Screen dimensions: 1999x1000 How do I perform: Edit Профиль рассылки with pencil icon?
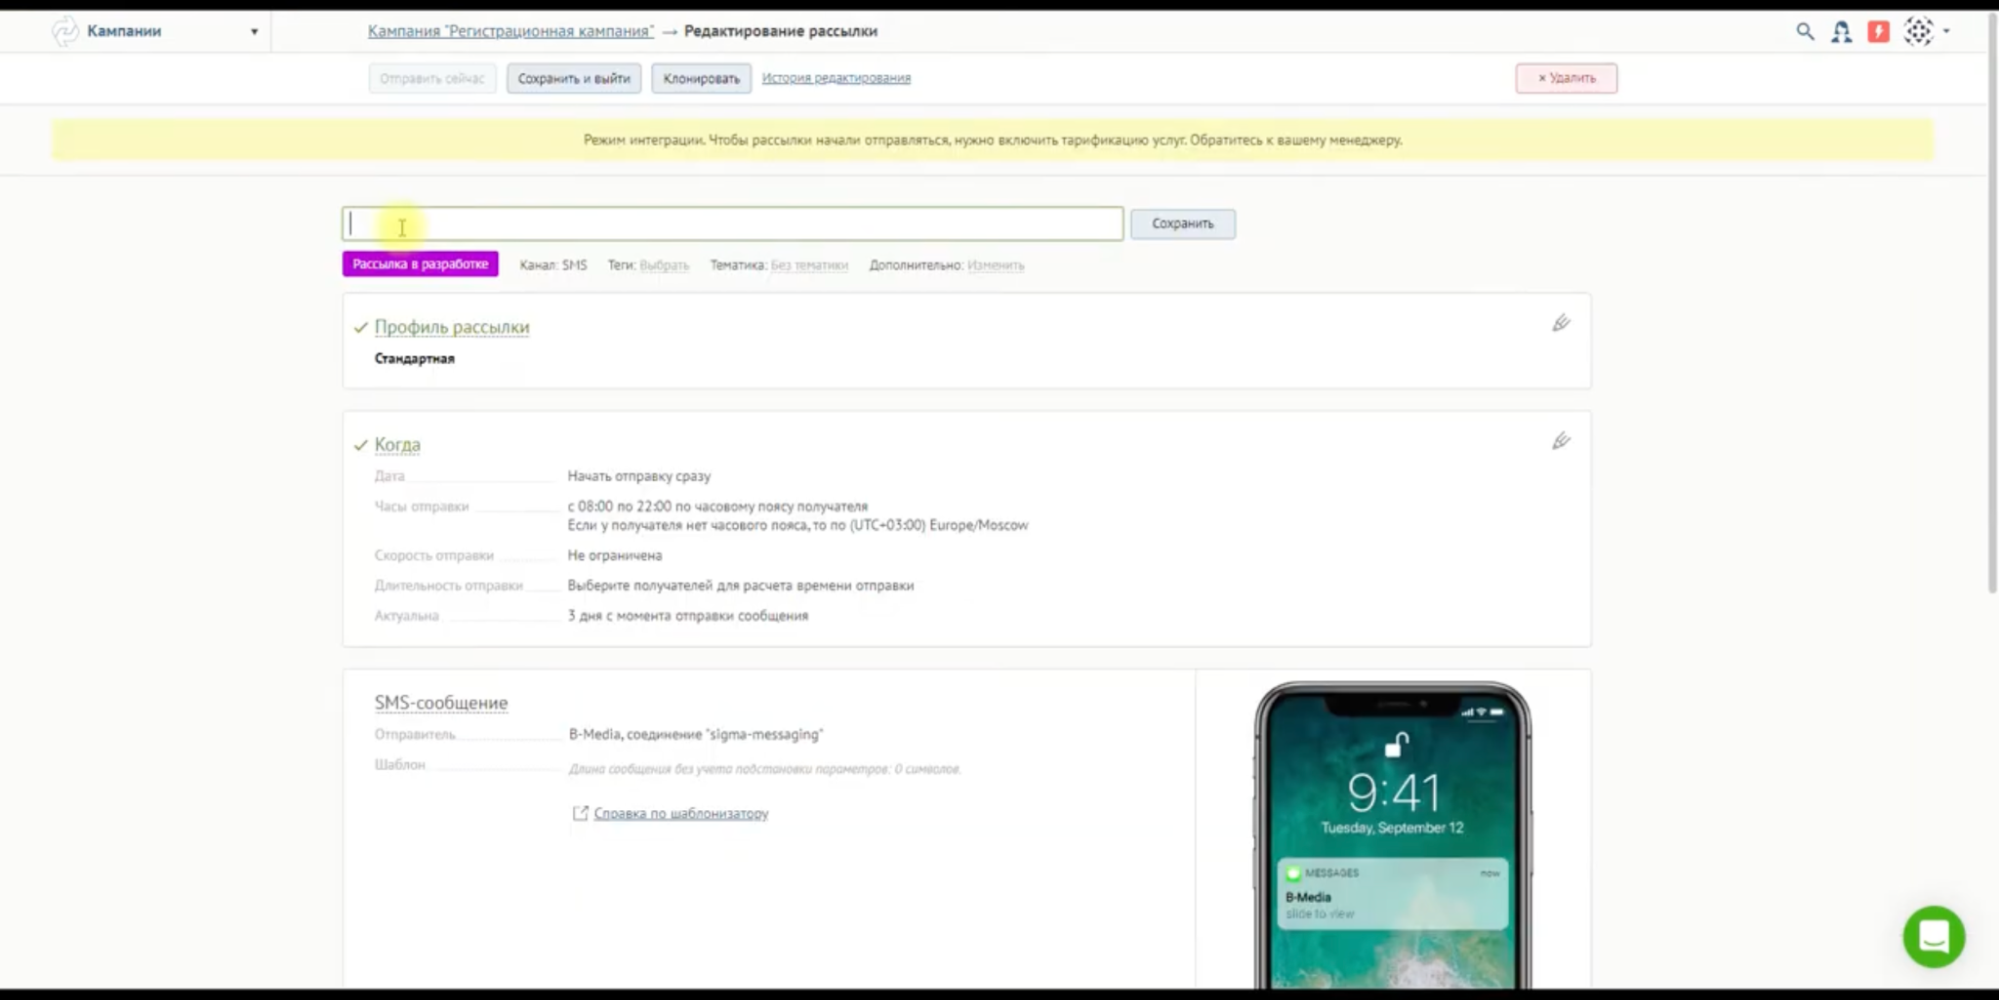point(1561,323)
